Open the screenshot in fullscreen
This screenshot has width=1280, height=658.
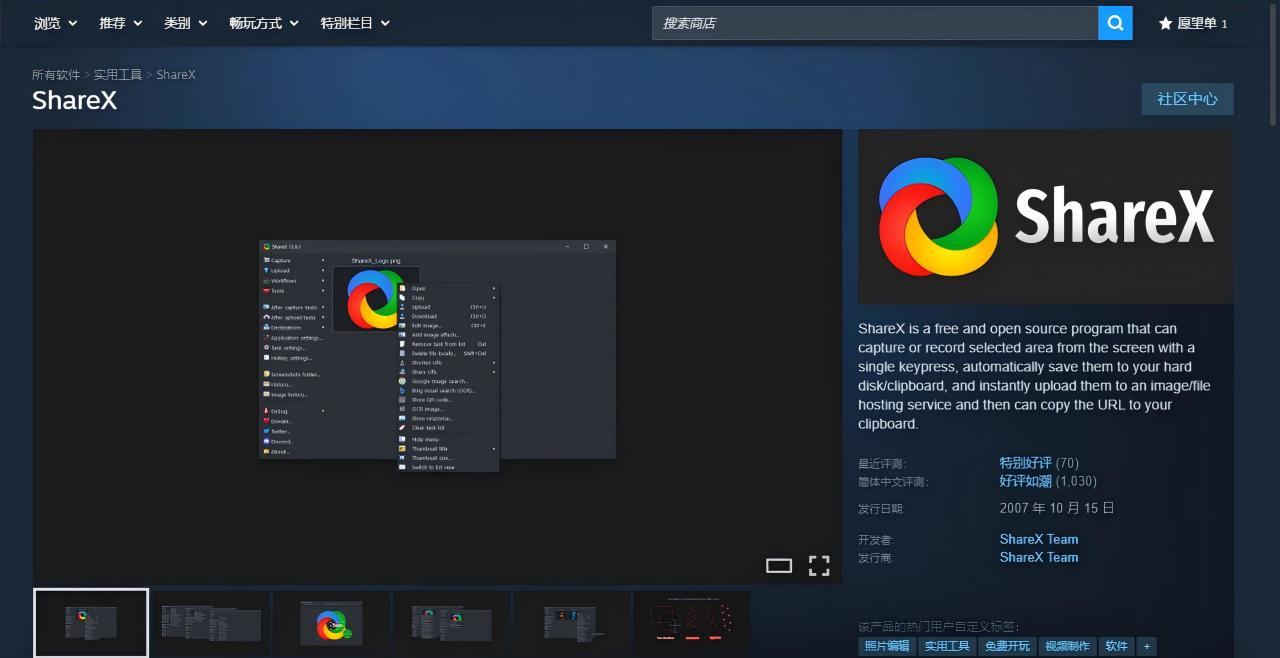[819, 566]
